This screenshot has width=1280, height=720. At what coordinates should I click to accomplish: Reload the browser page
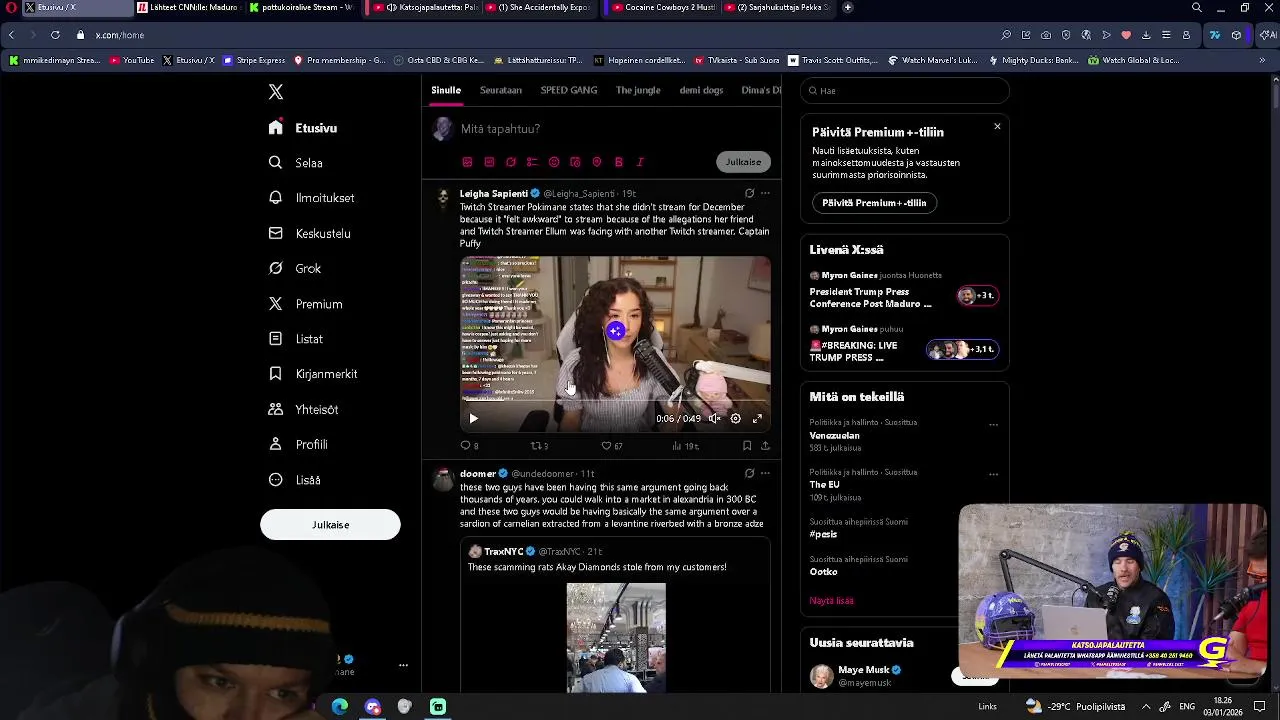(55, 35)
